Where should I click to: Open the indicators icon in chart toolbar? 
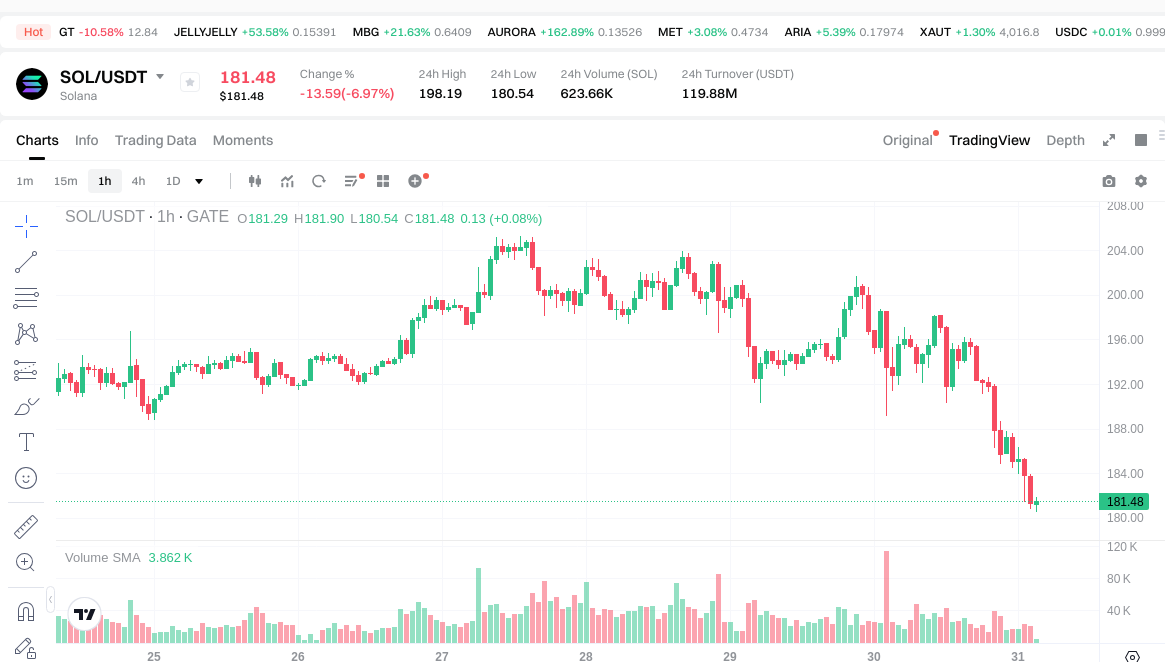pos(287,181)
